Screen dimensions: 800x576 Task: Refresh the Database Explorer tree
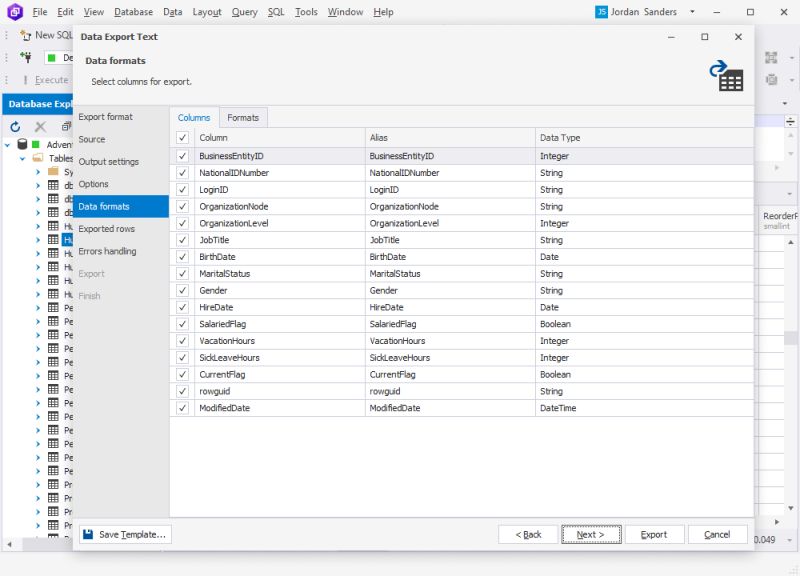tap(14, 126)
